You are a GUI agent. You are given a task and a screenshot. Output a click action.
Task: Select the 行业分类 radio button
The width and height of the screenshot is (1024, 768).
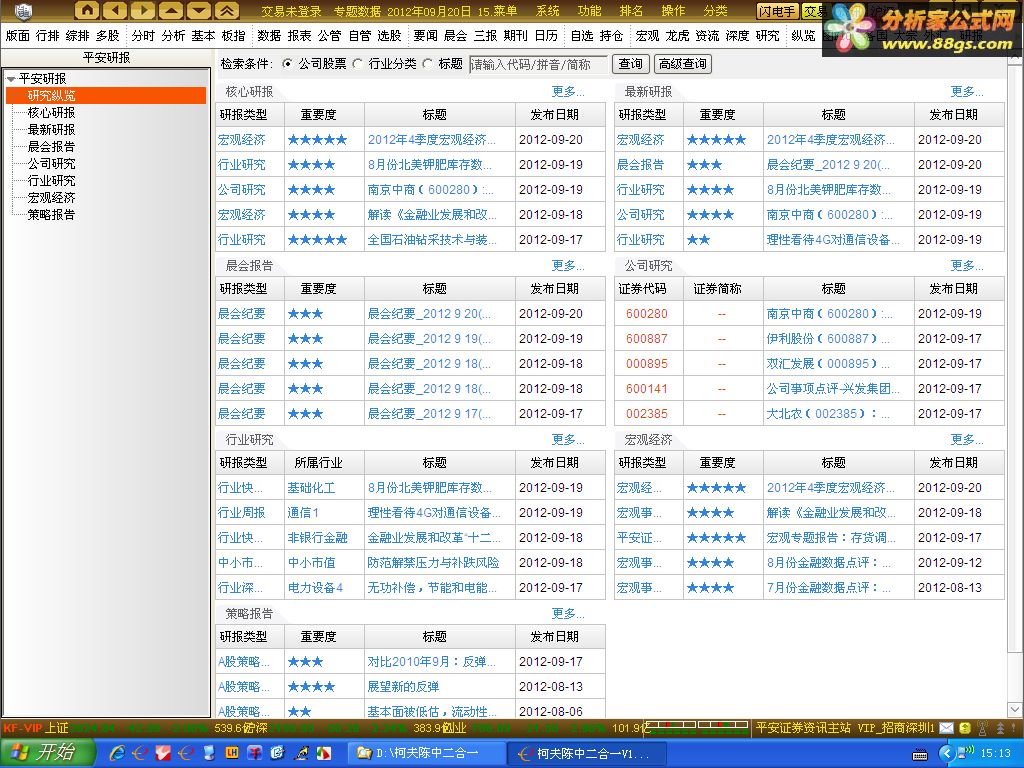tap(357, 64)
